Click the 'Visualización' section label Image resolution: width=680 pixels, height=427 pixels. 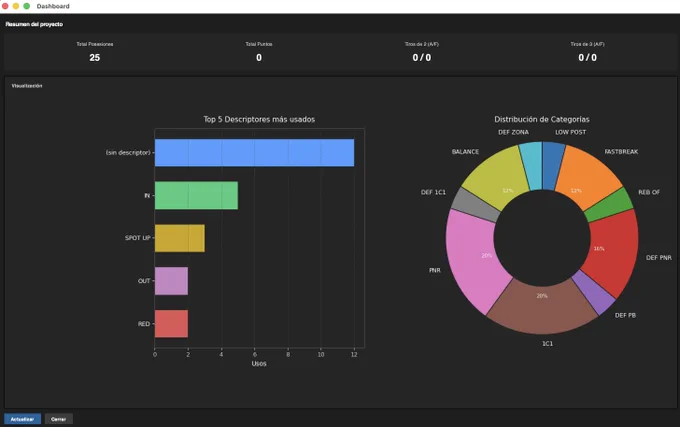(x=27, y=86)
